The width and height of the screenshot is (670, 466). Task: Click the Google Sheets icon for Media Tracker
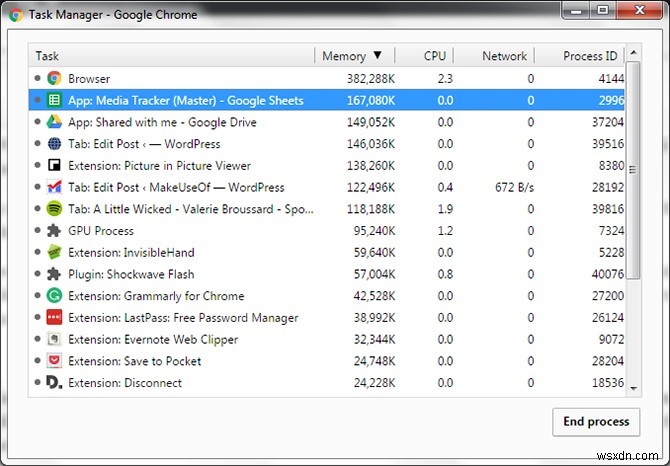click(x=54, y=100)
